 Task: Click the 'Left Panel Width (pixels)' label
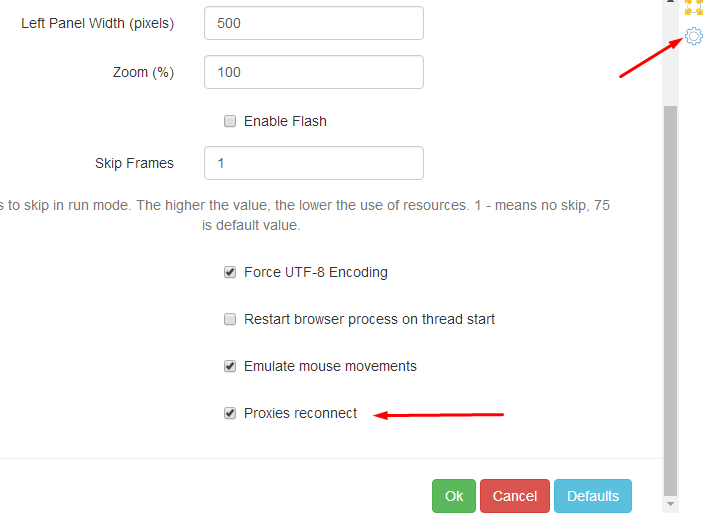[x=98, y=23]
